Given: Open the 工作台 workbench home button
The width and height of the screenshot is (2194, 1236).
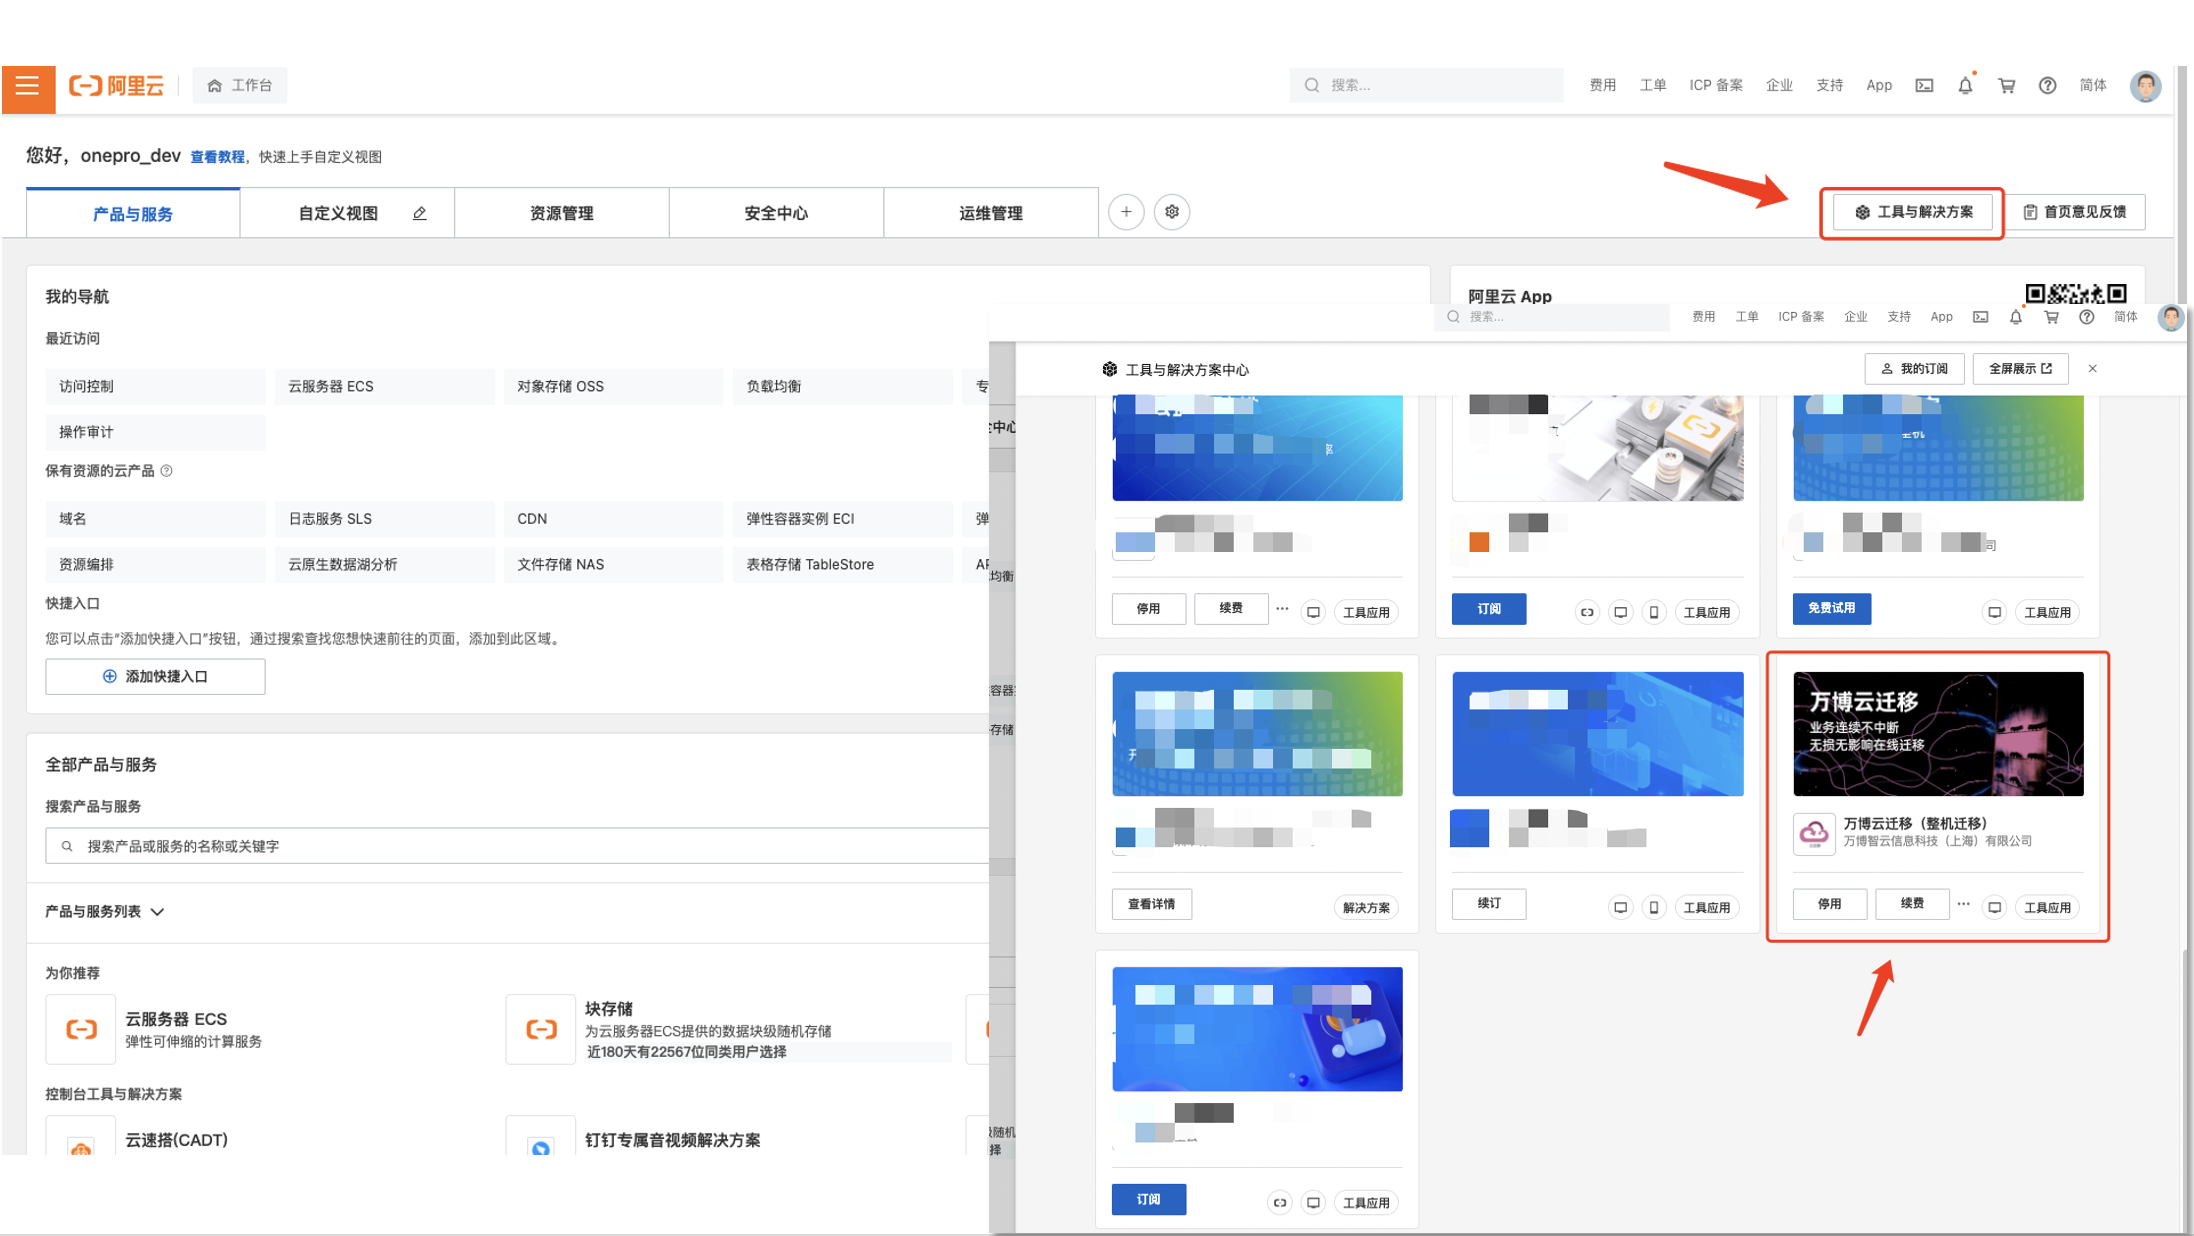Looking at the screenshot, I should (x=240, y=86).
